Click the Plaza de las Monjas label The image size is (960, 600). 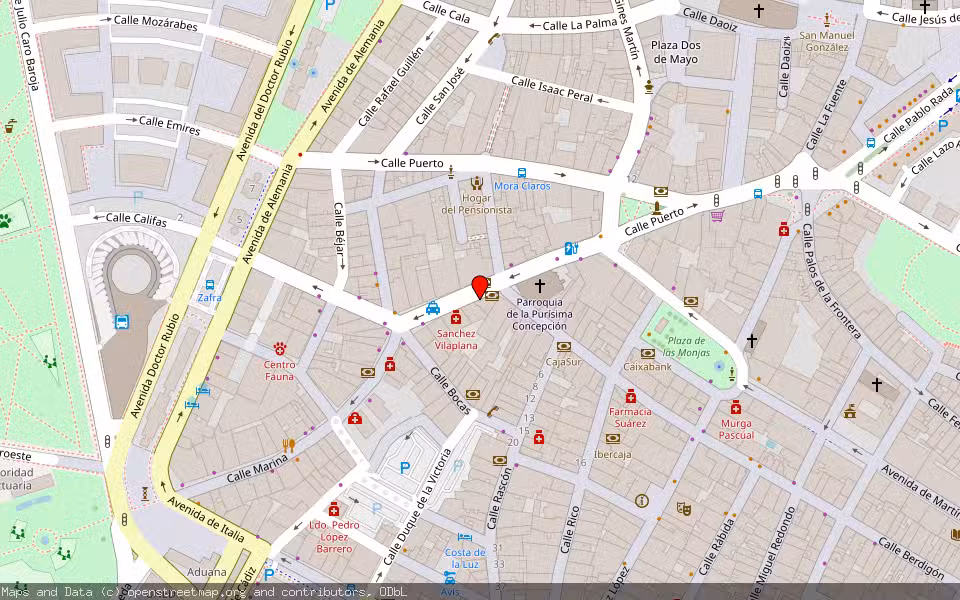tap(686, 347)
